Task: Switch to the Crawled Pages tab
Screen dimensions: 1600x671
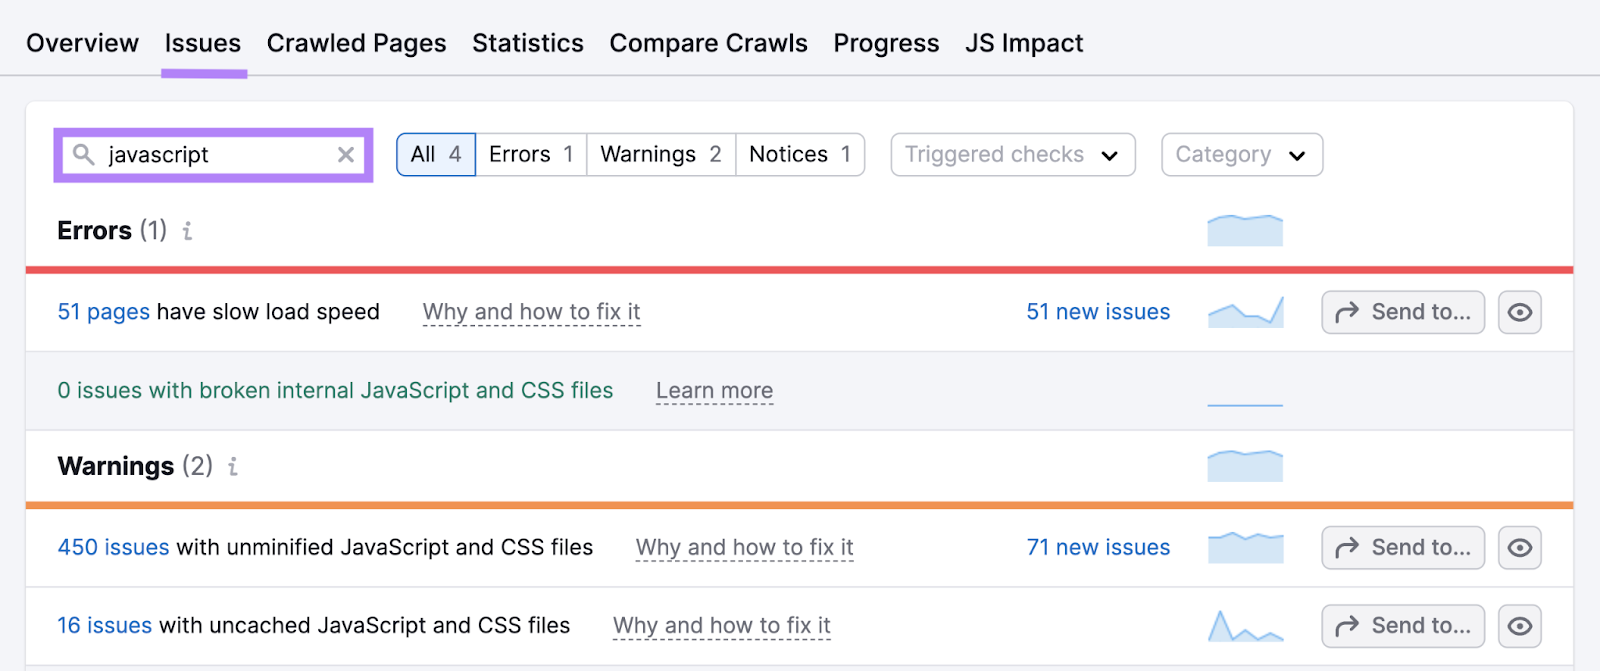Action: (356, 43)
